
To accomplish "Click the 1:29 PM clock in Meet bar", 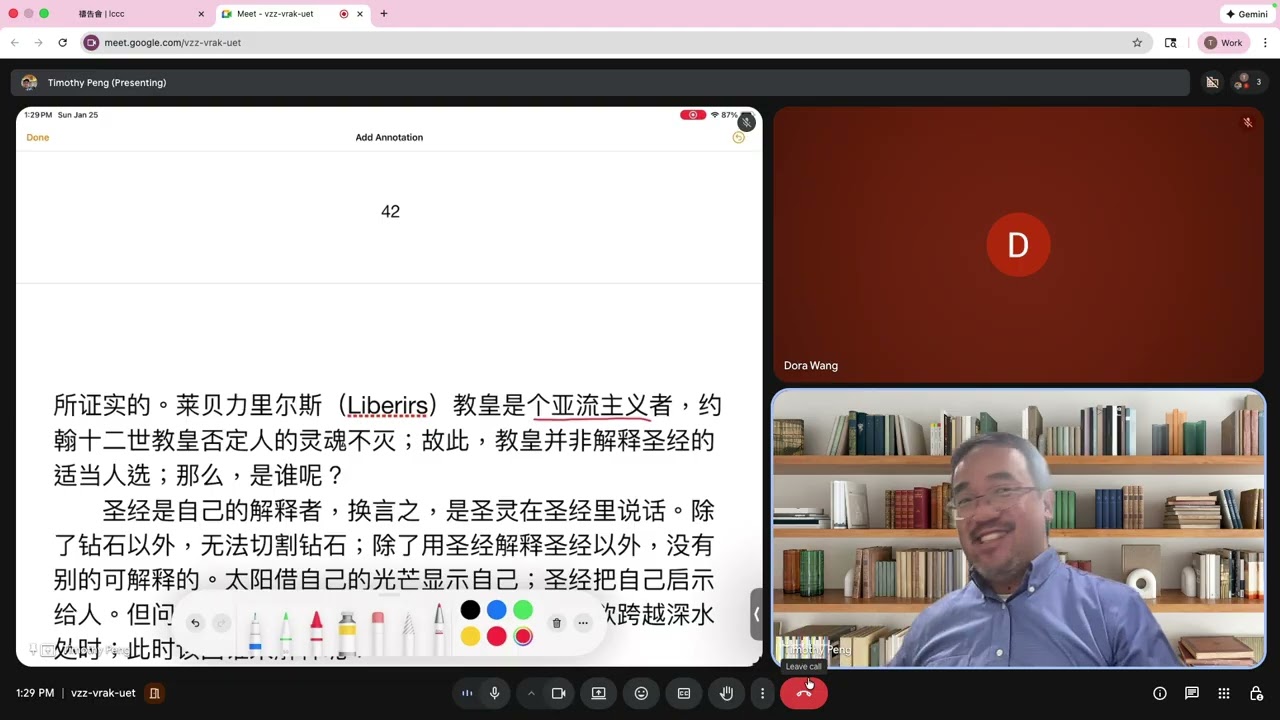I will (x=35, y=693).
